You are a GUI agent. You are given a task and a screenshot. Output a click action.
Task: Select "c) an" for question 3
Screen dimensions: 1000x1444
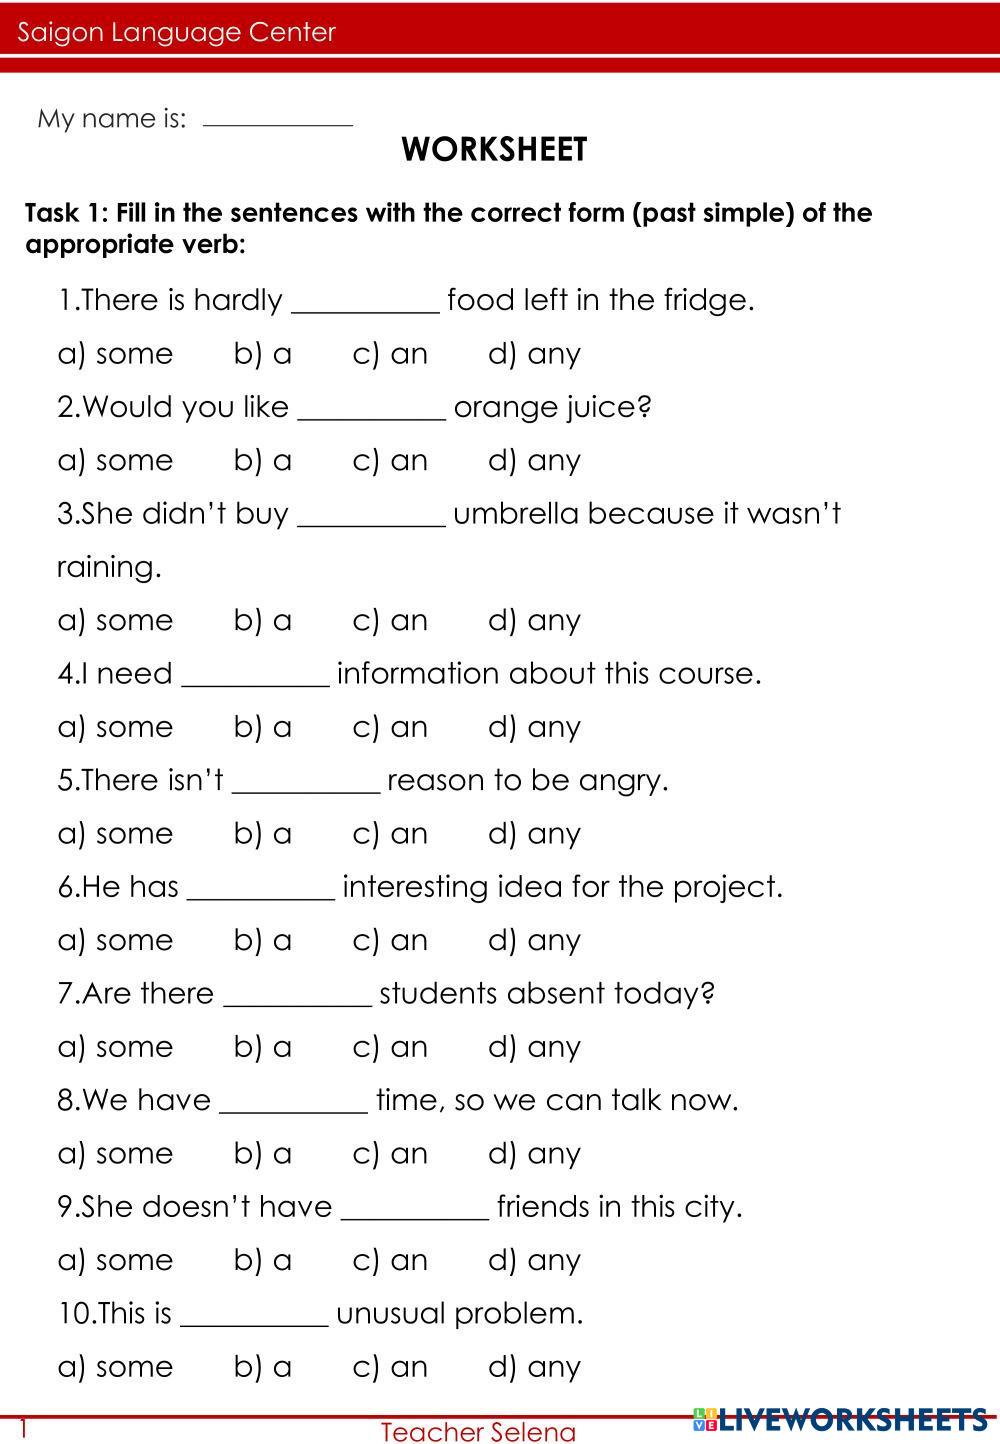pos(390,621)
